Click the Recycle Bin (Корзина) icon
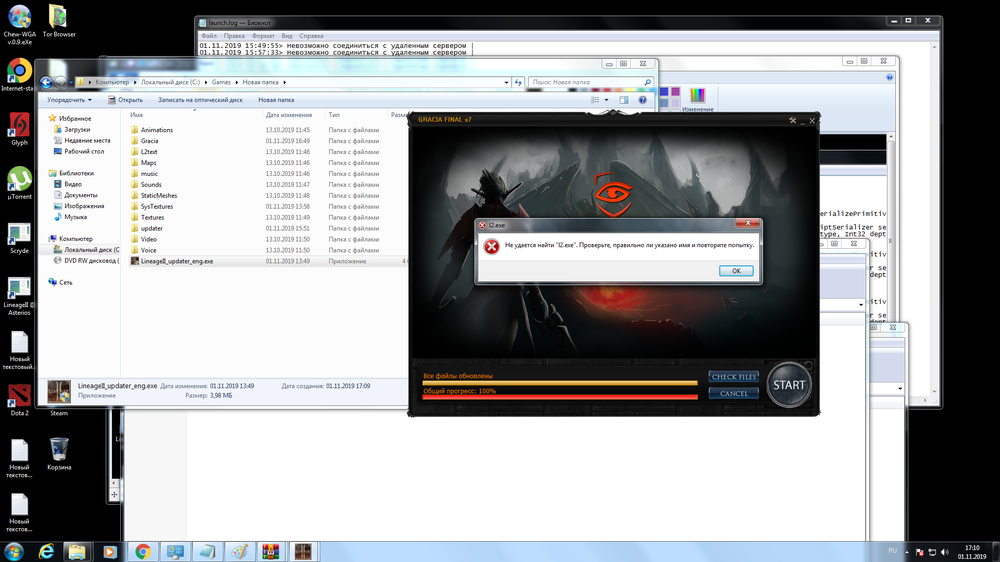 point(59,448)
